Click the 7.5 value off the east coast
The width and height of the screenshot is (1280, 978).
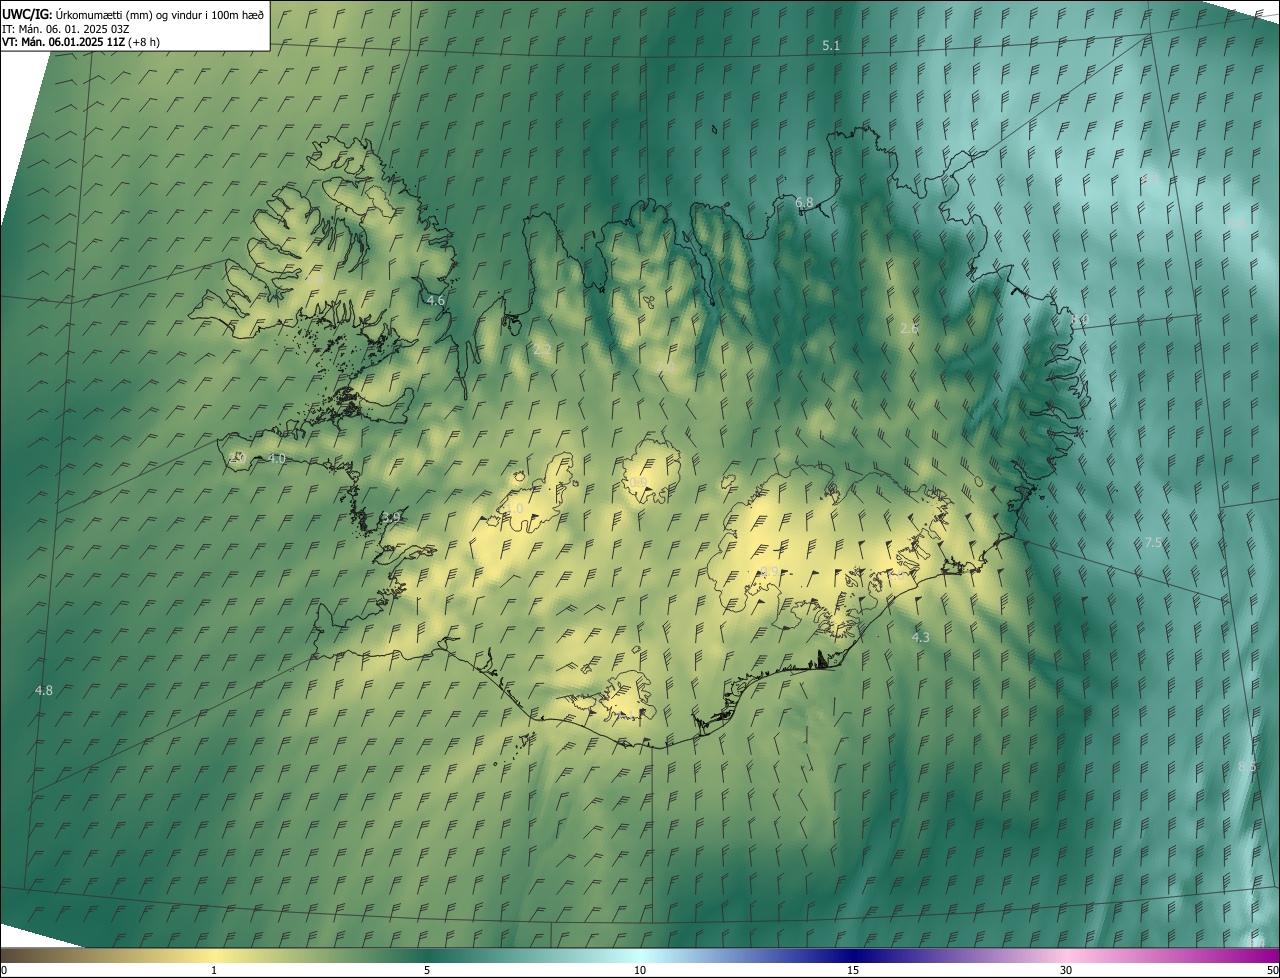pyautogui.click(x=1153, y=543)
